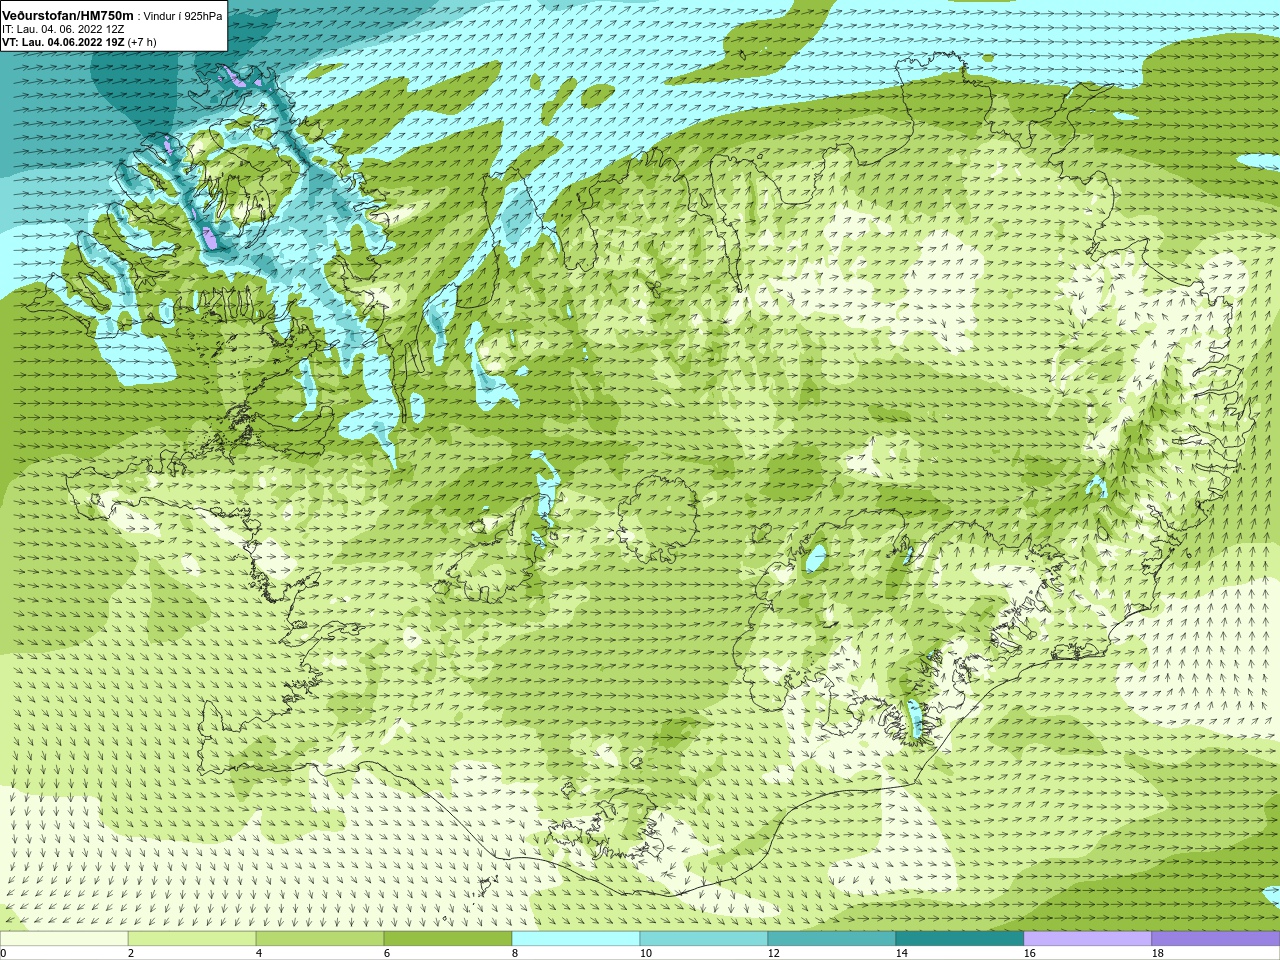Click the 16–18 m/s lavender legend swatch
Image resolution: width=1280 pixels, height=960 pixels.
tap(1088, 939)
